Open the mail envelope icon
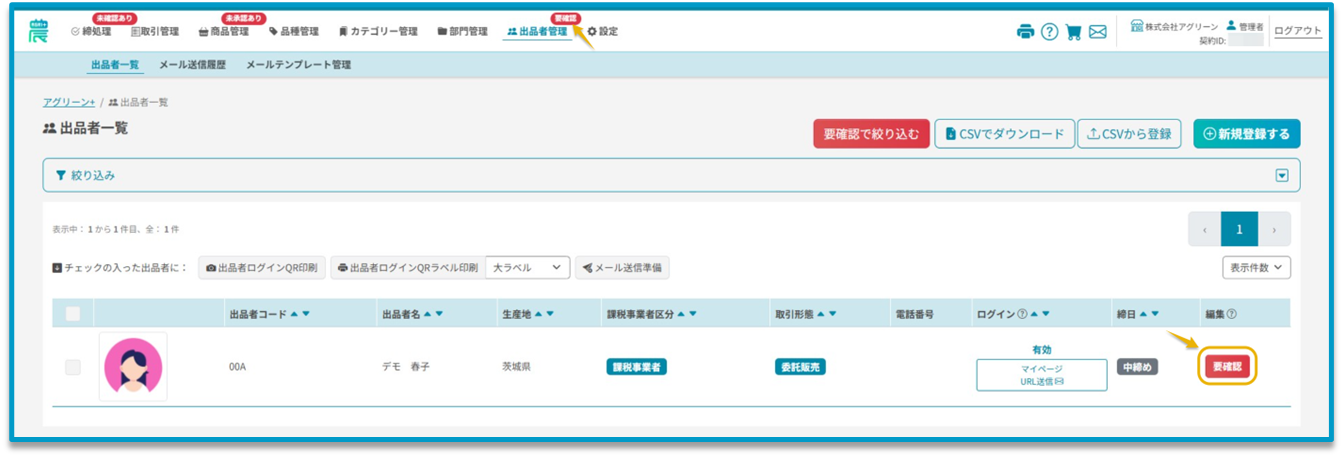 coord(1097,31)
